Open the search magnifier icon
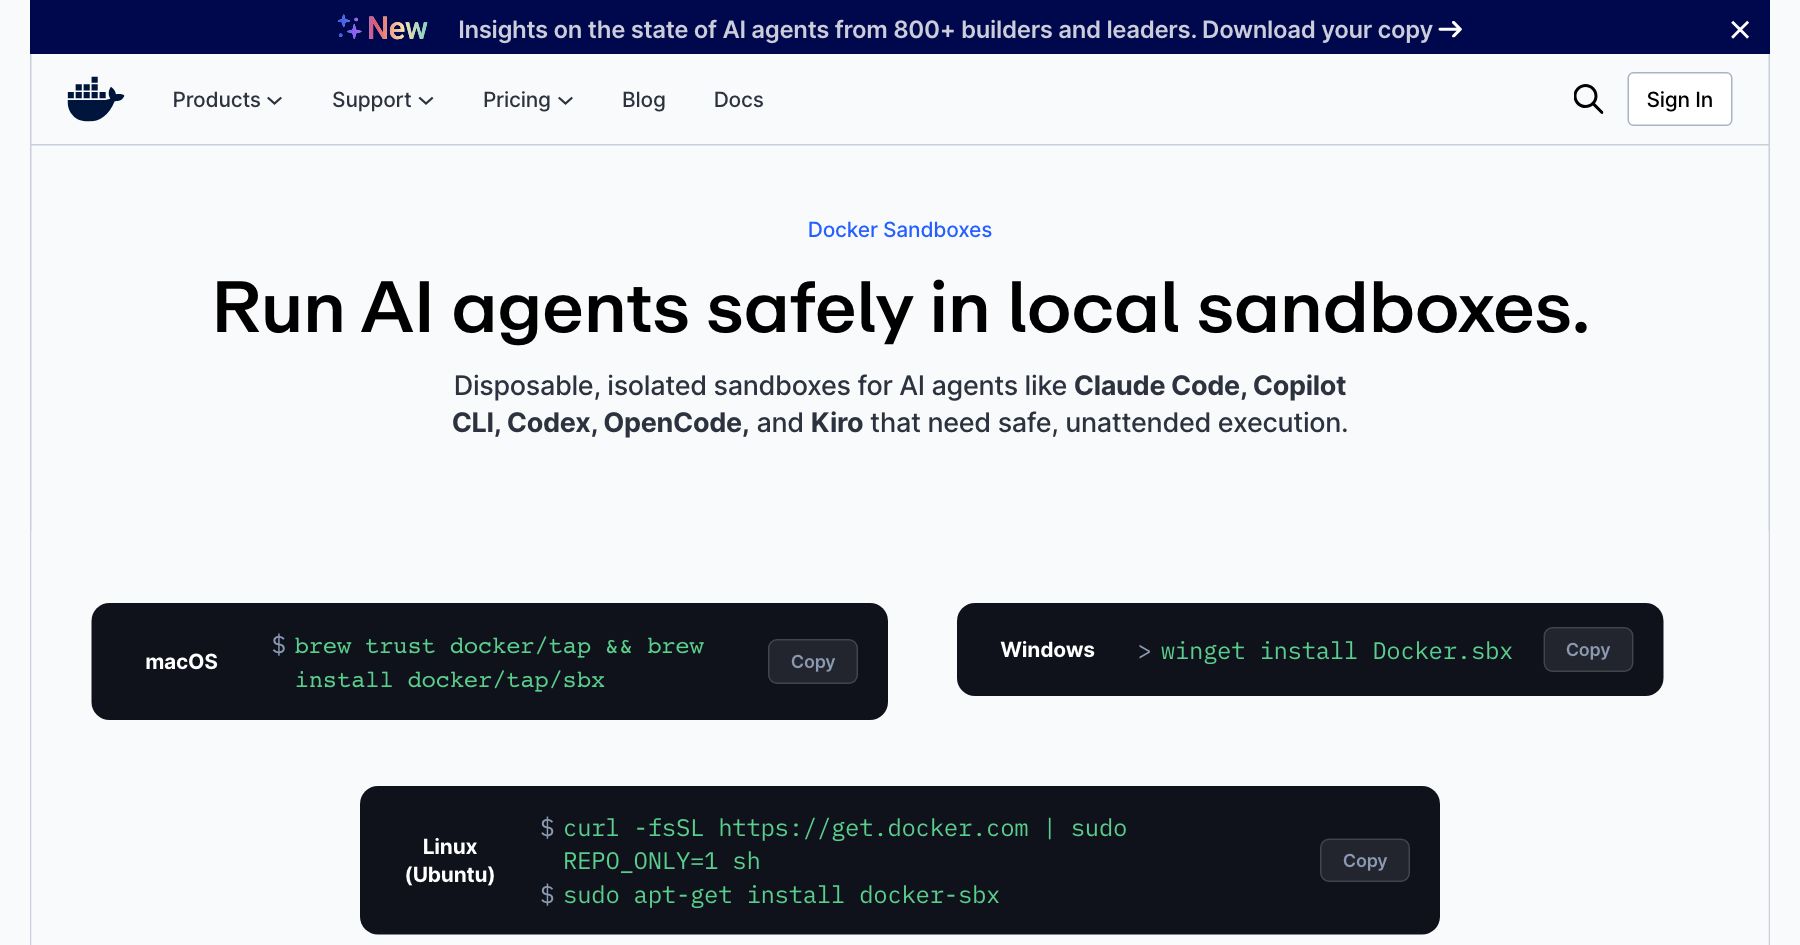Image resolution: width=1800 pixels, height=945 pixels. click(x=1588, y=99)
